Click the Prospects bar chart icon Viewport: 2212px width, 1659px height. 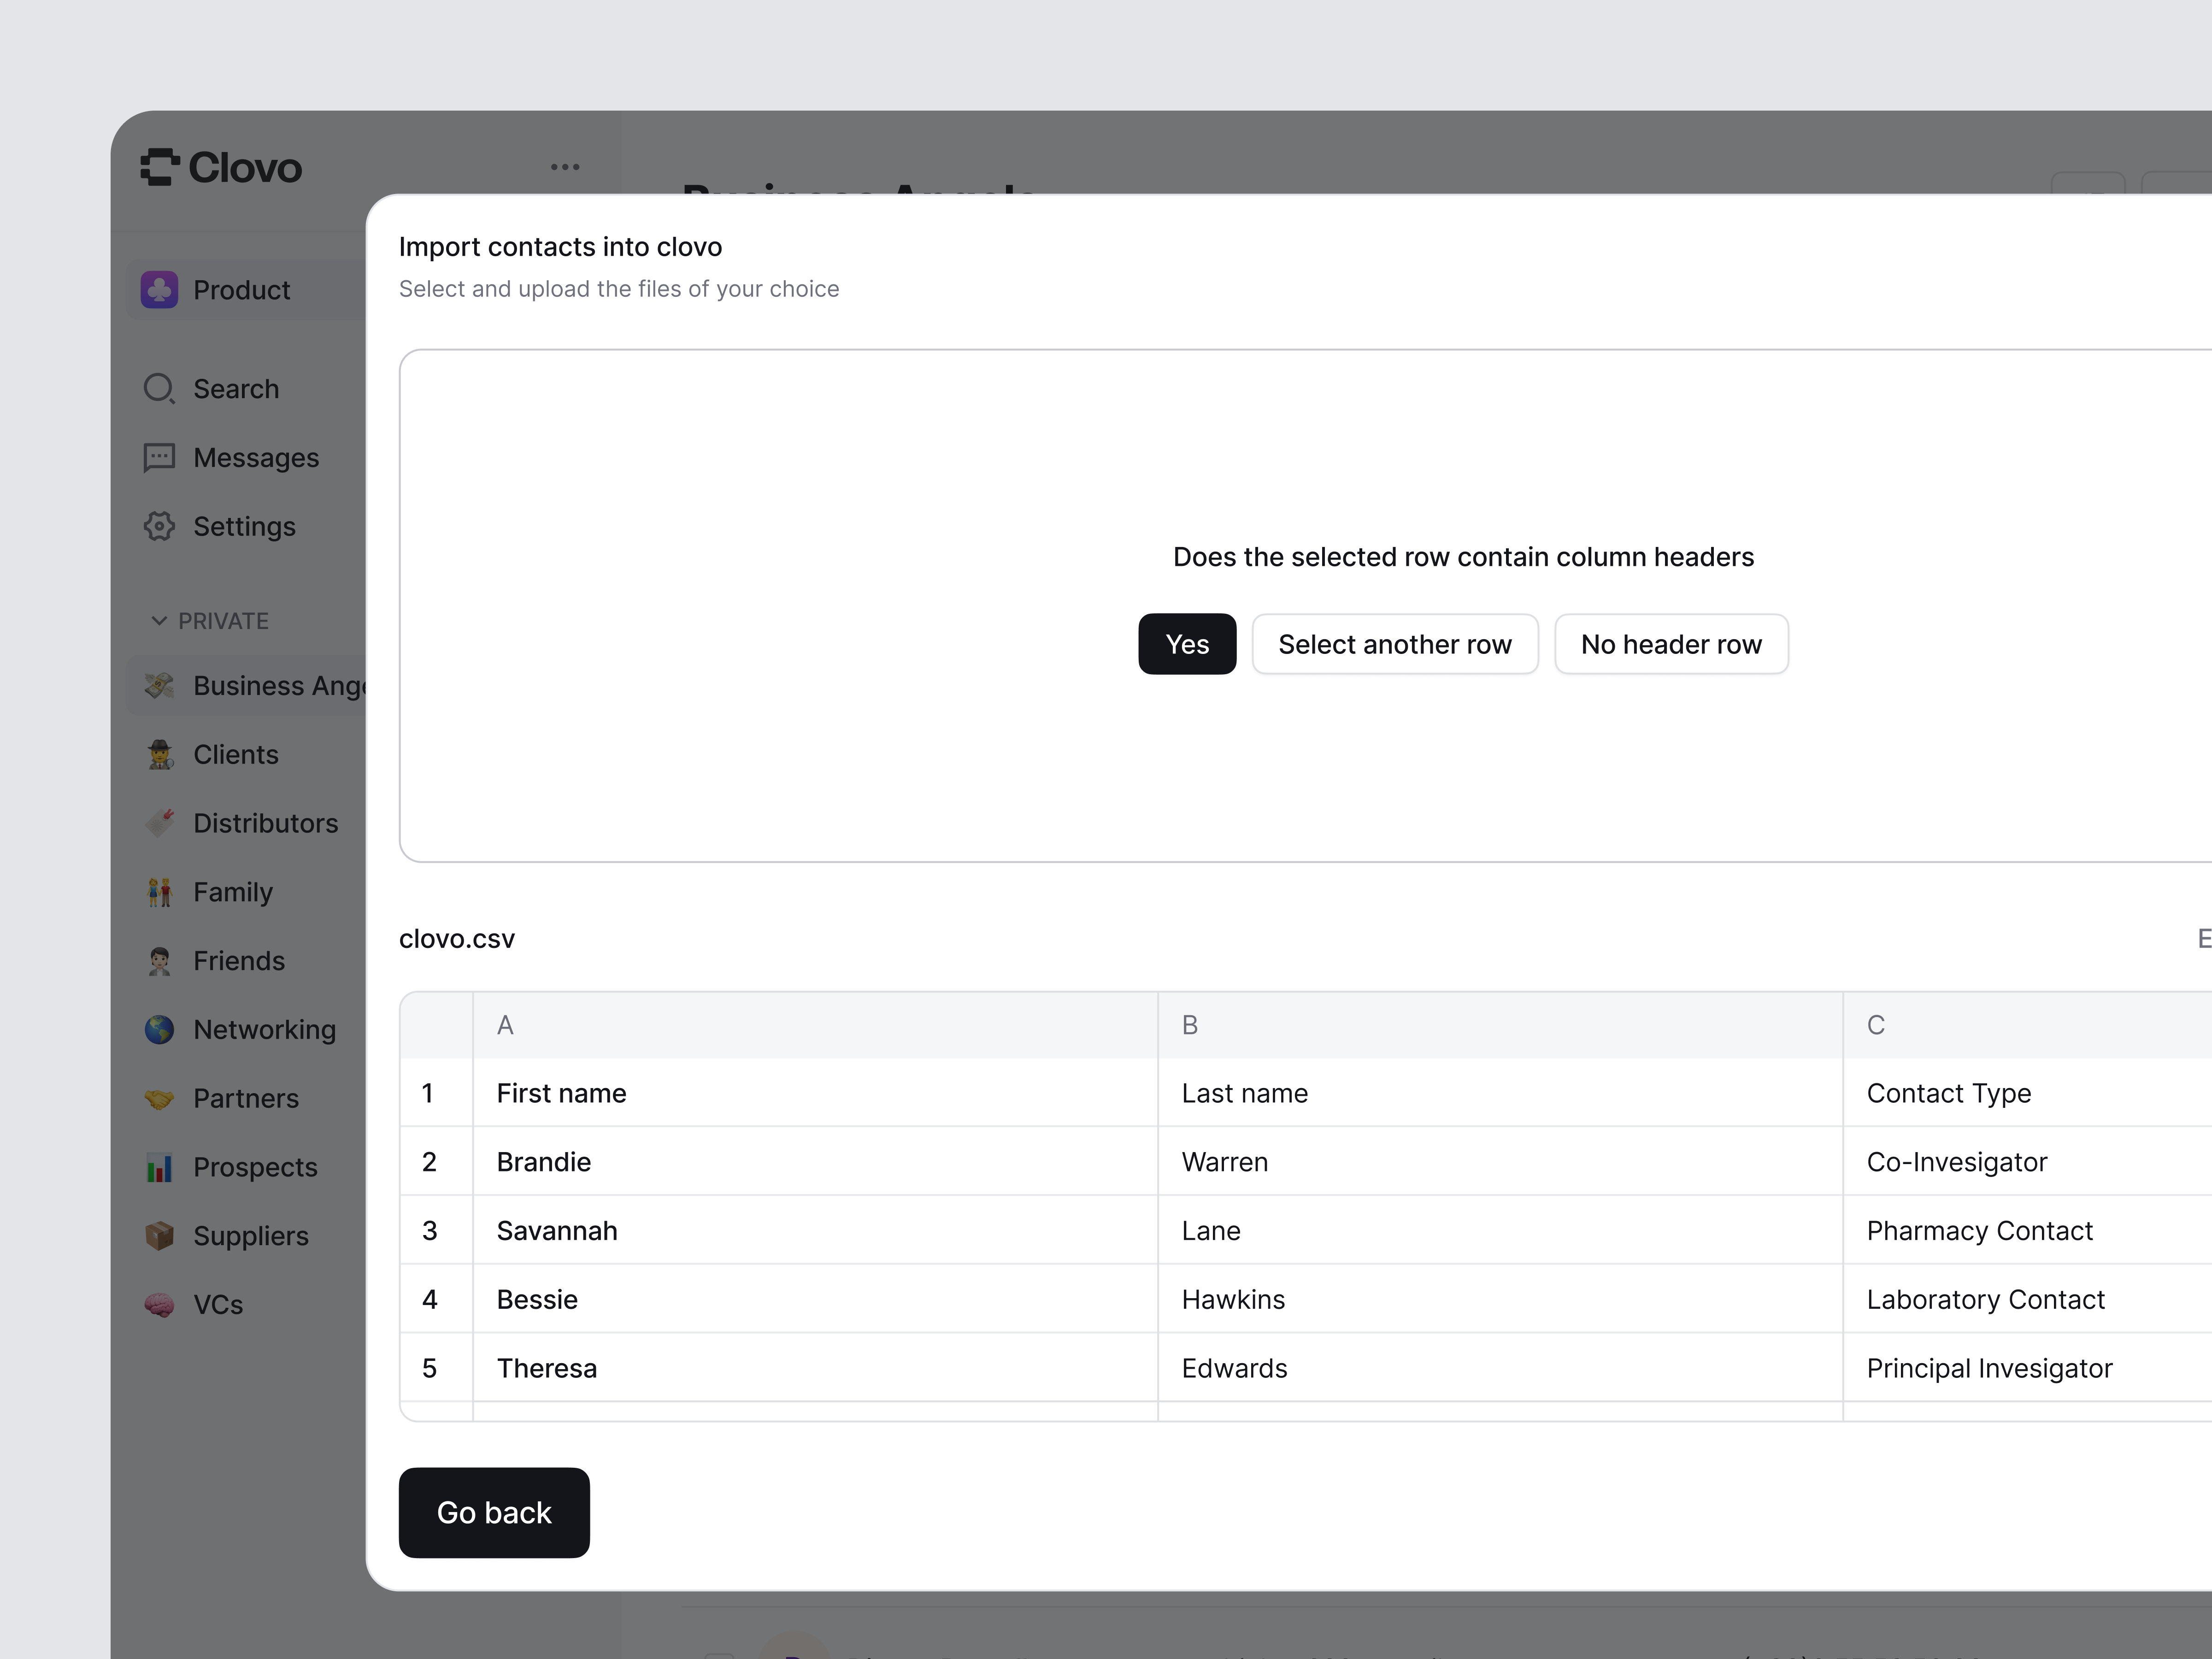click(x=159, y=1167)
